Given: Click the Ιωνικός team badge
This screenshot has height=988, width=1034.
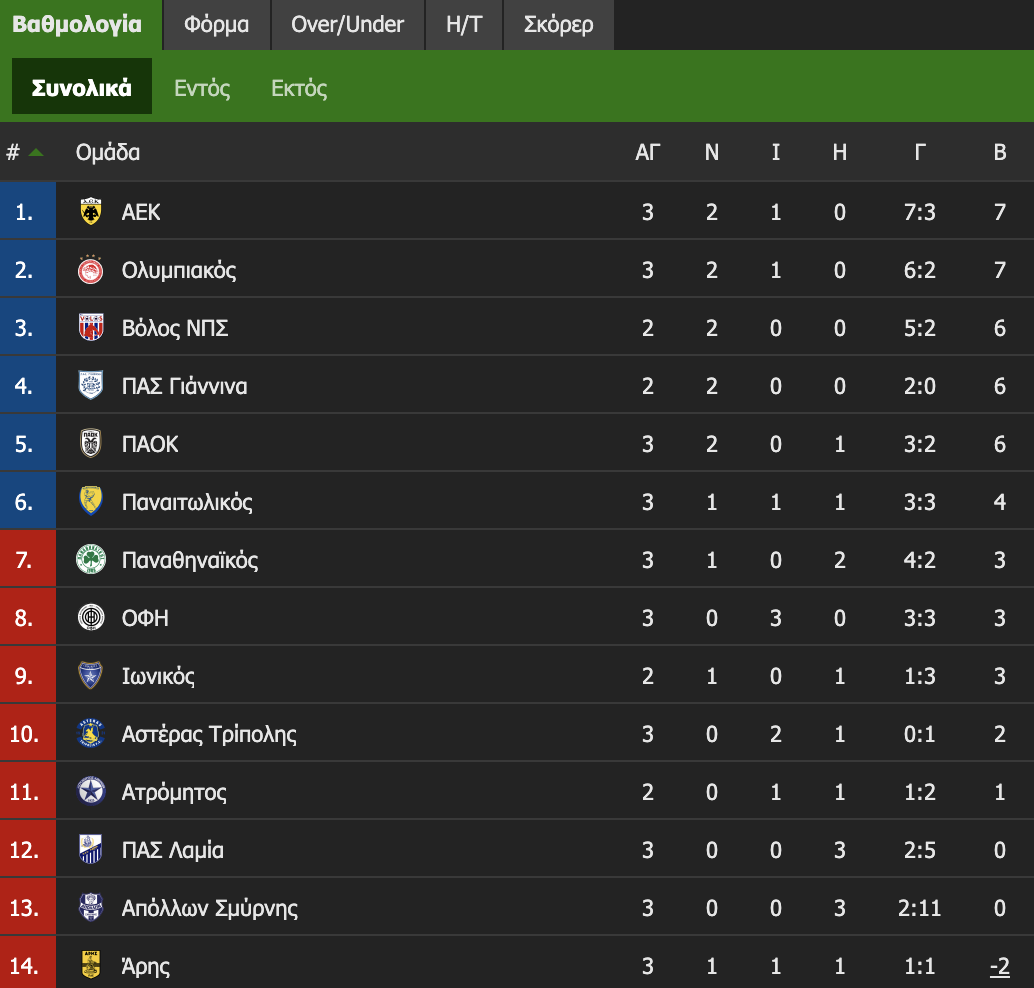Looking at the screenshot, I should 91,676.
